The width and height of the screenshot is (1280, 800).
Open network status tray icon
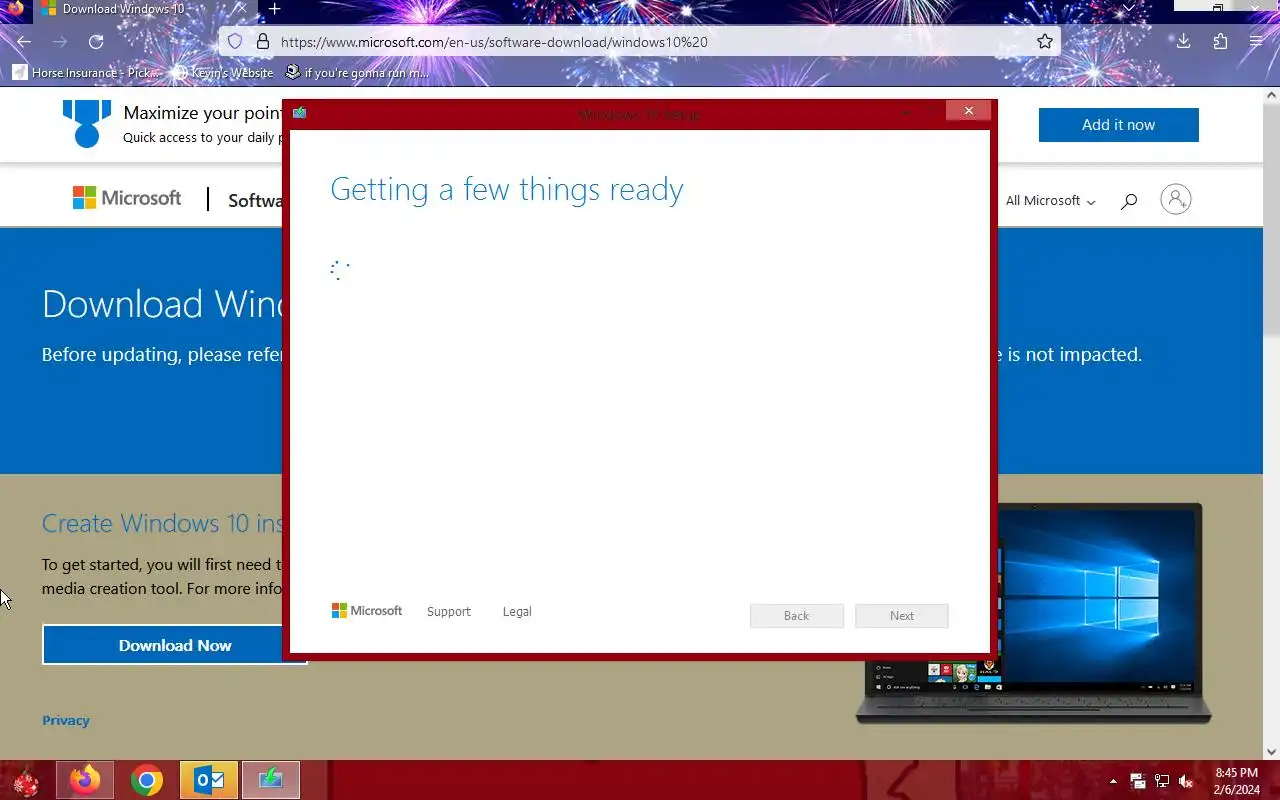click(1162, 781)
